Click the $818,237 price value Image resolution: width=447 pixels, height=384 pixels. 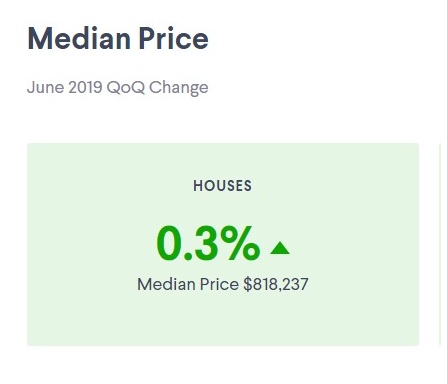point(276,284)
